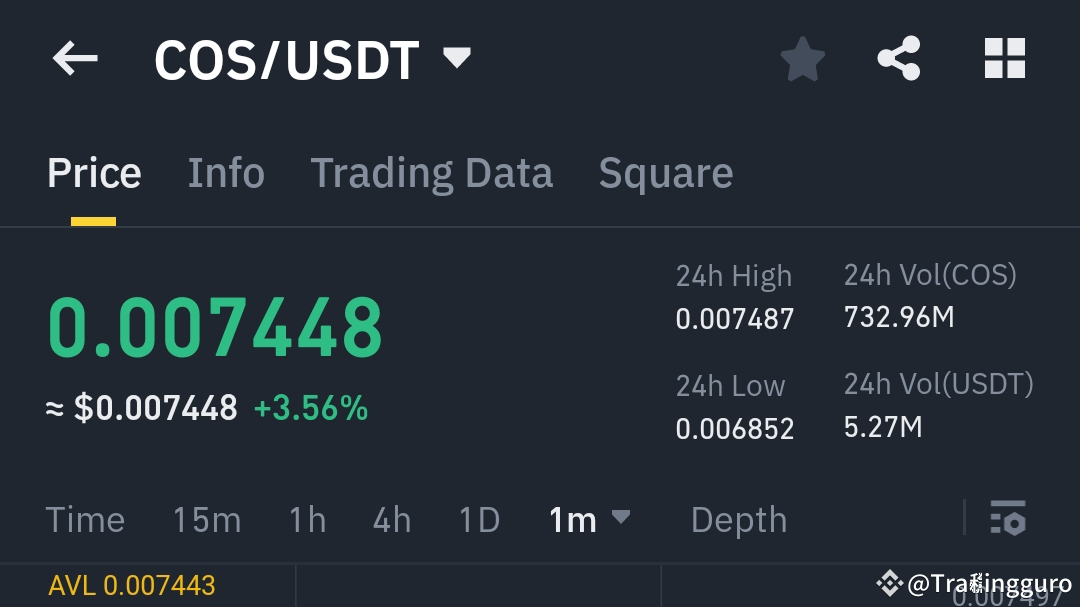Click the back arrow to leave the pair

pos(74,58)
